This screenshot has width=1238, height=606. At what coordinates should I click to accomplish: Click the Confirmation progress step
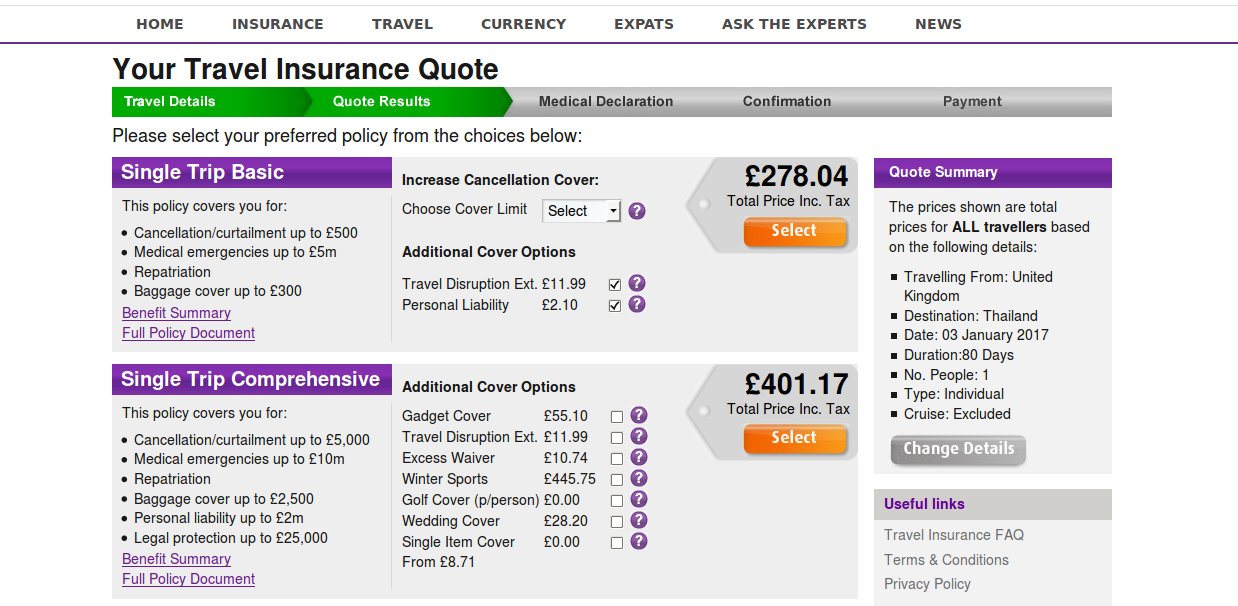tap(787, 101)
